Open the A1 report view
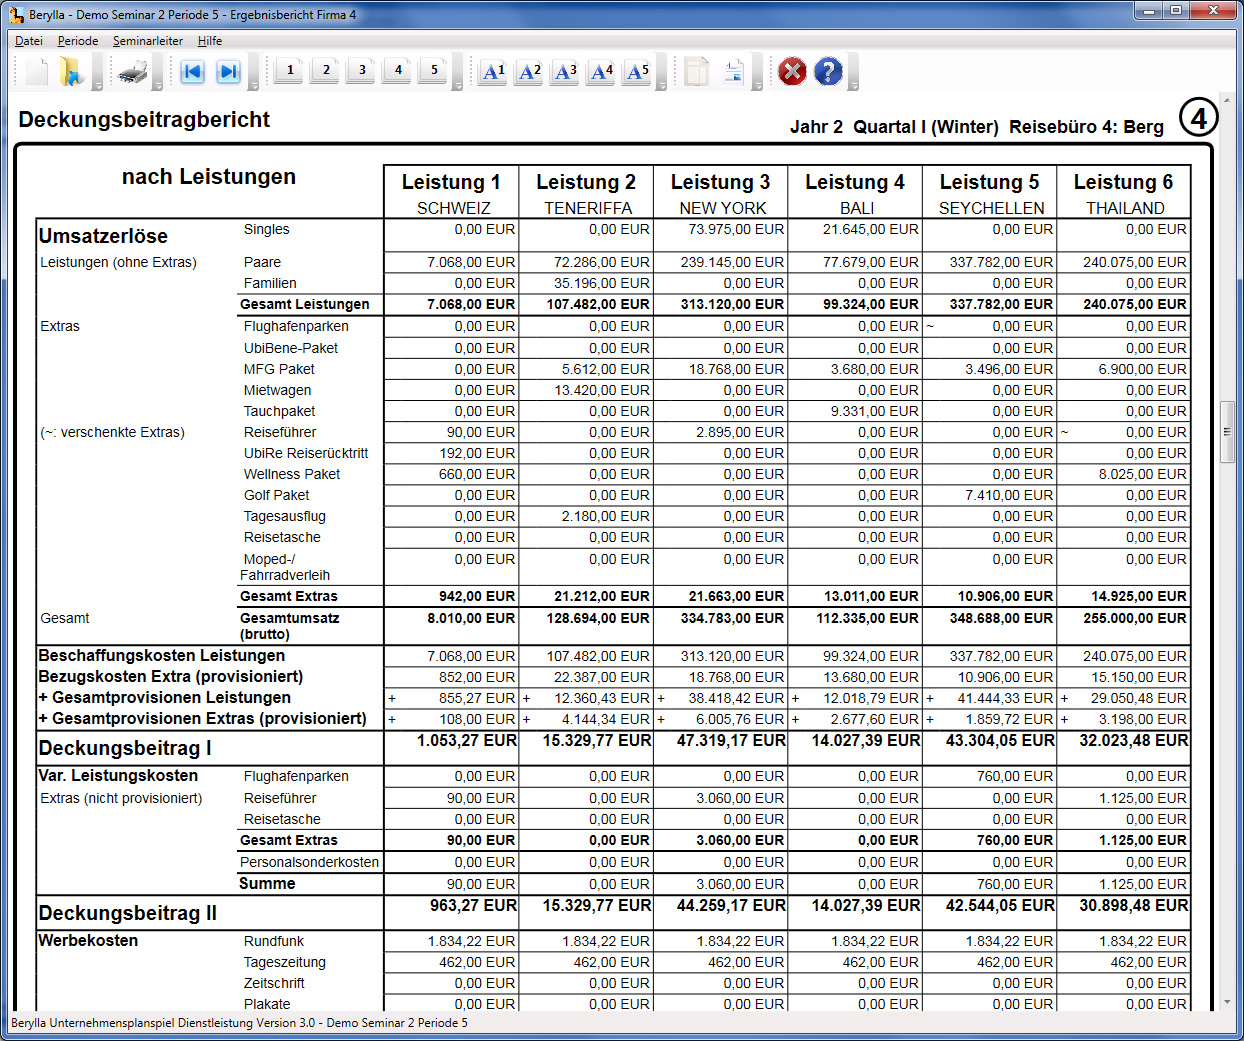Screen dimensions: 1244x1041 [493, 72]
